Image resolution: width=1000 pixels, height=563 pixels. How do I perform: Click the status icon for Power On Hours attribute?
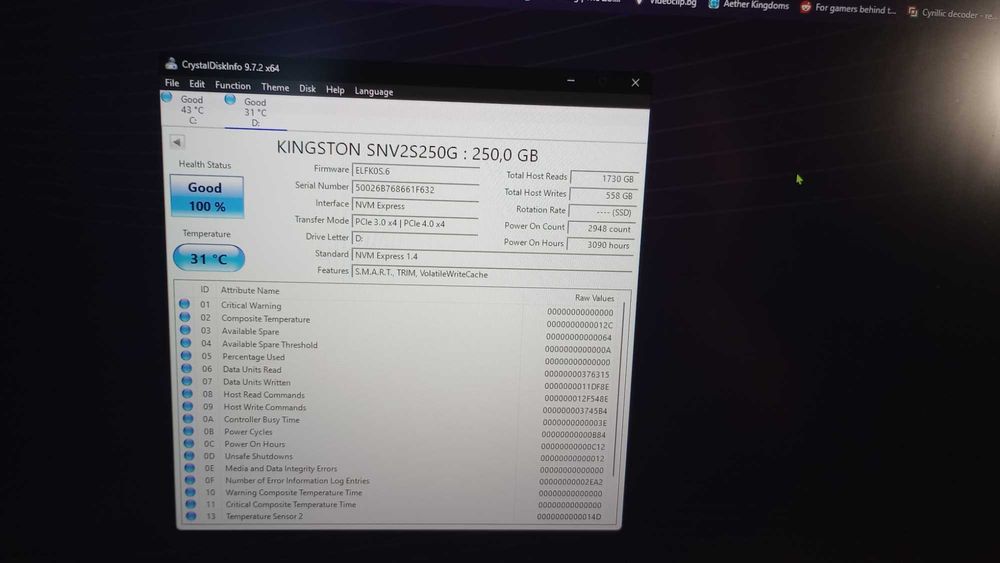pyautogui.click(x=189, y=443)
